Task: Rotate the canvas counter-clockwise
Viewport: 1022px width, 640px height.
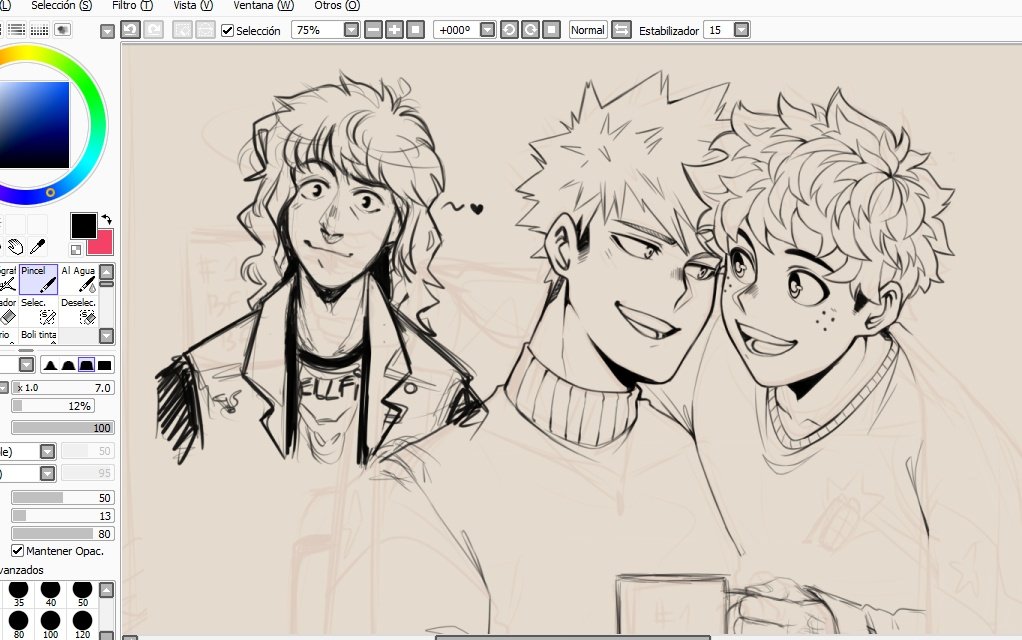Action: (x=509, y=30)
